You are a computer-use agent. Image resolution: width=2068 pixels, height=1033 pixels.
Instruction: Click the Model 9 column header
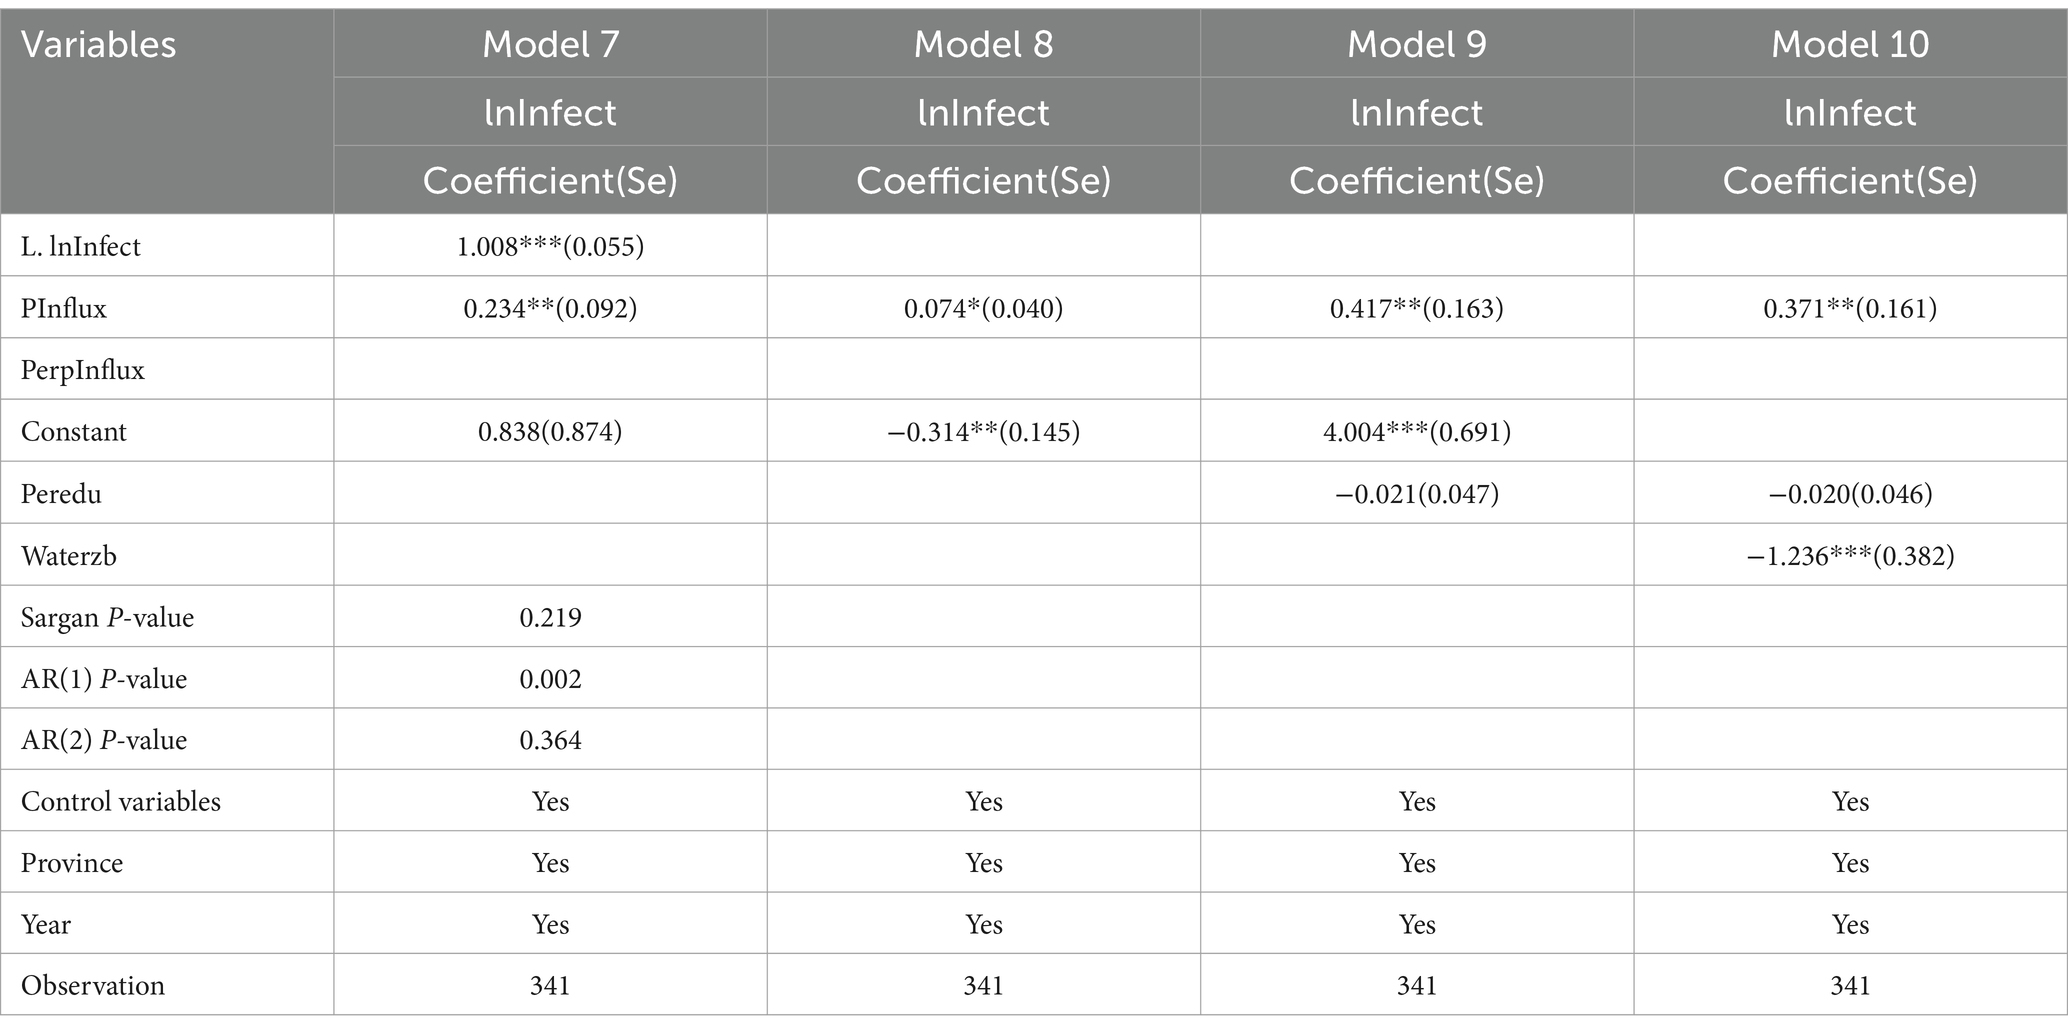(1416, 45)
